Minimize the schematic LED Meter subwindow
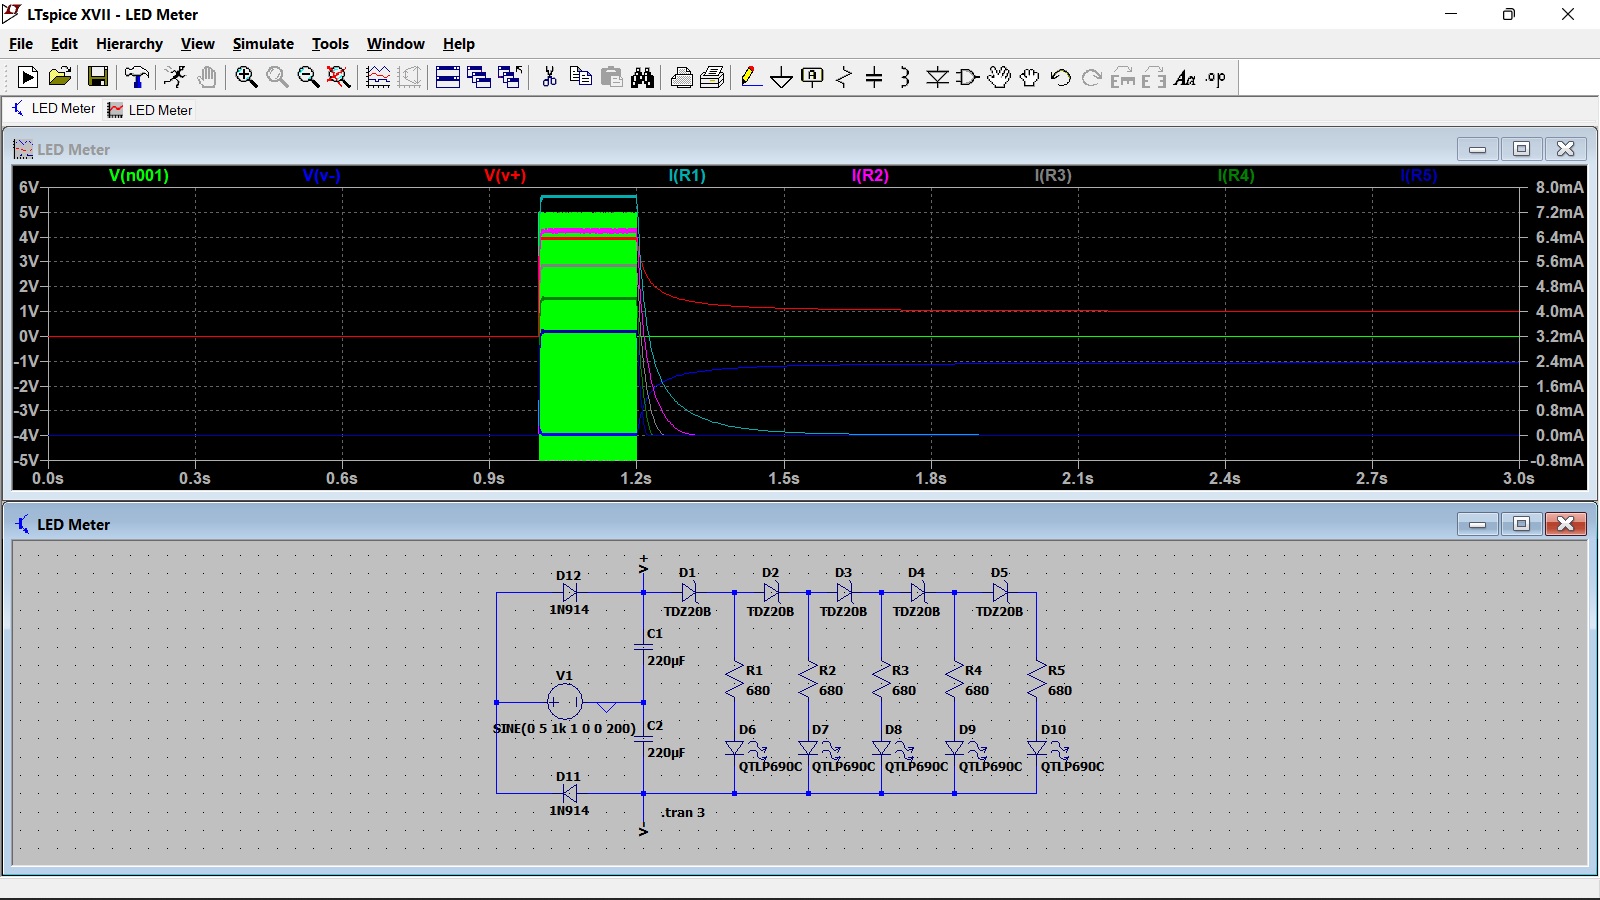1600x900 pixels. pos(1478,524)
